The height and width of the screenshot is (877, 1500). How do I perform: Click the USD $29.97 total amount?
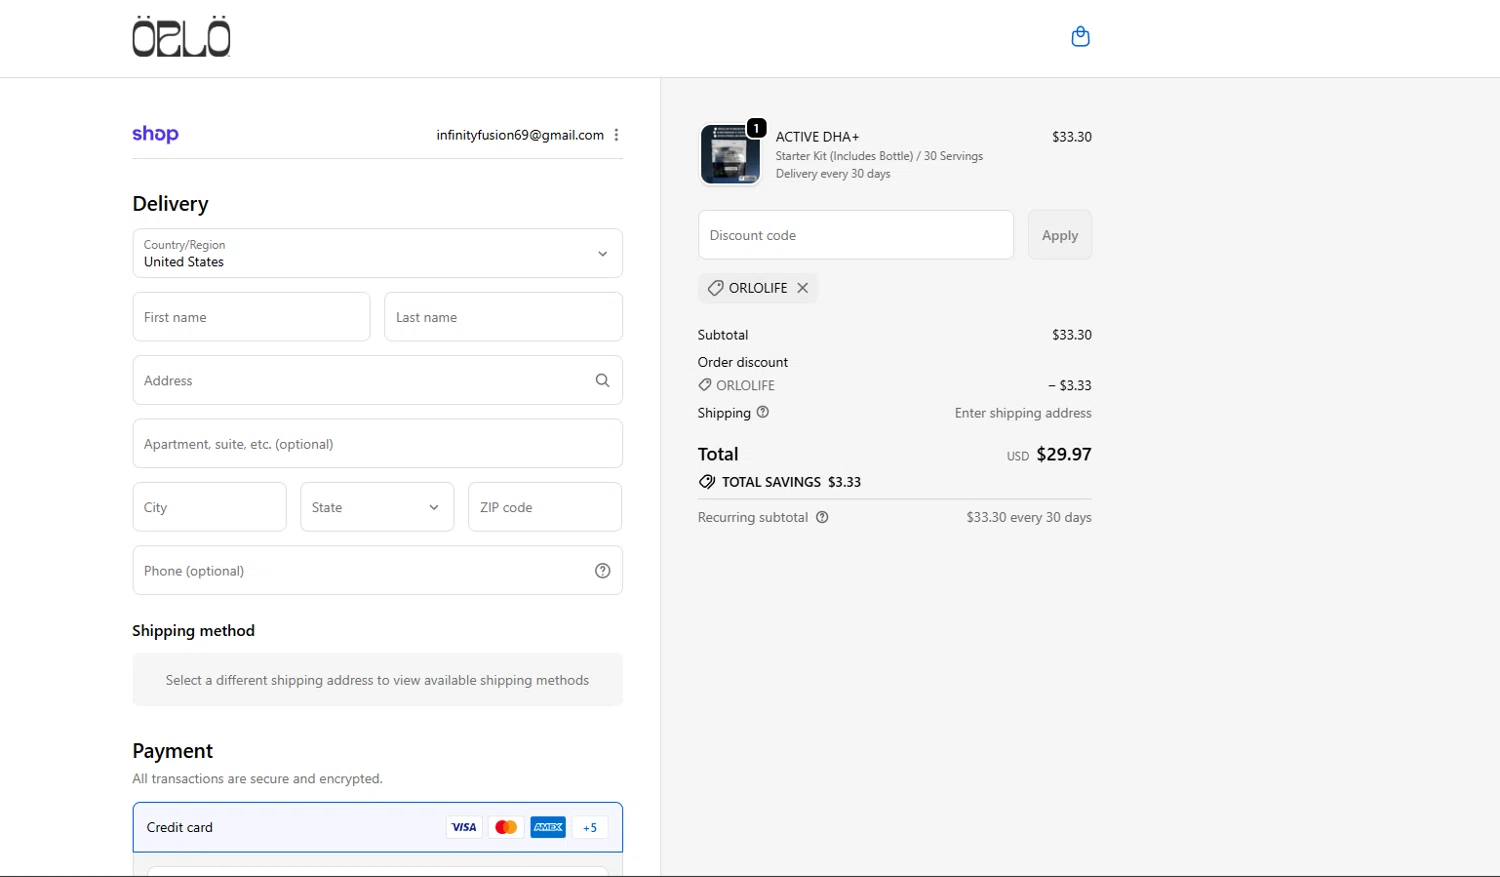click(x=1049, y=454)
